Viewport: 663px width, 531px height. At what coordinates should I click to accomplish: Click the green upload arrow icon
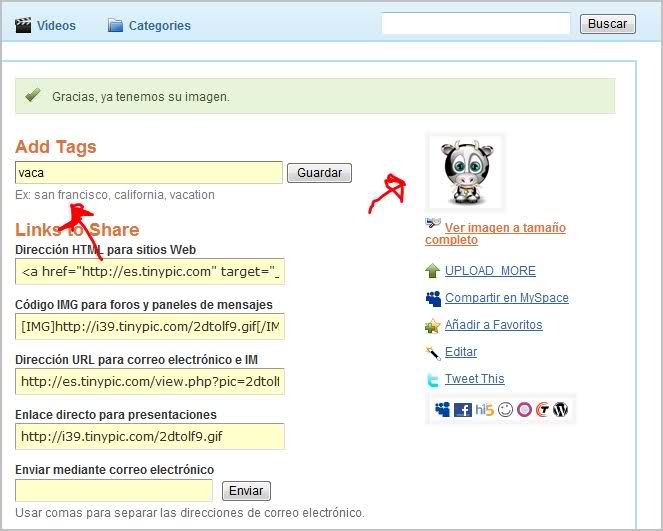pos(433,271)
